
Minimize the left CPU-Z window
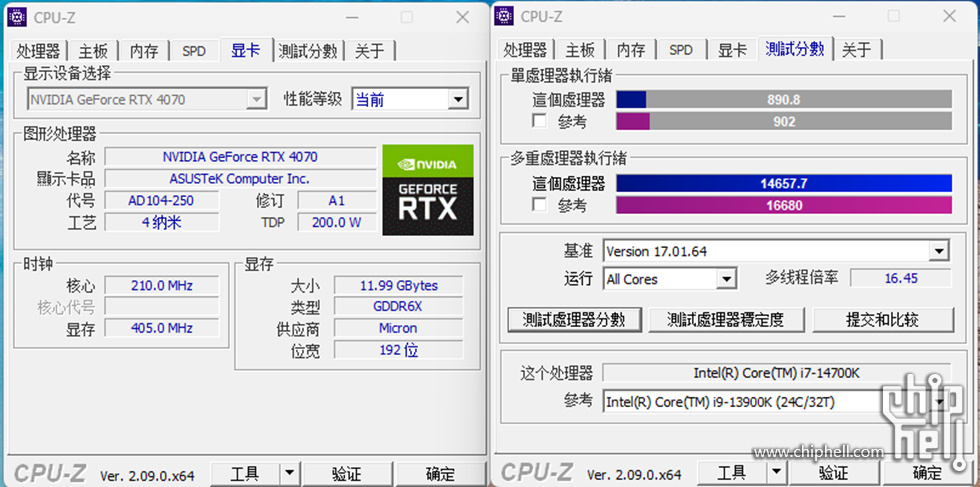tap(352, 18)
